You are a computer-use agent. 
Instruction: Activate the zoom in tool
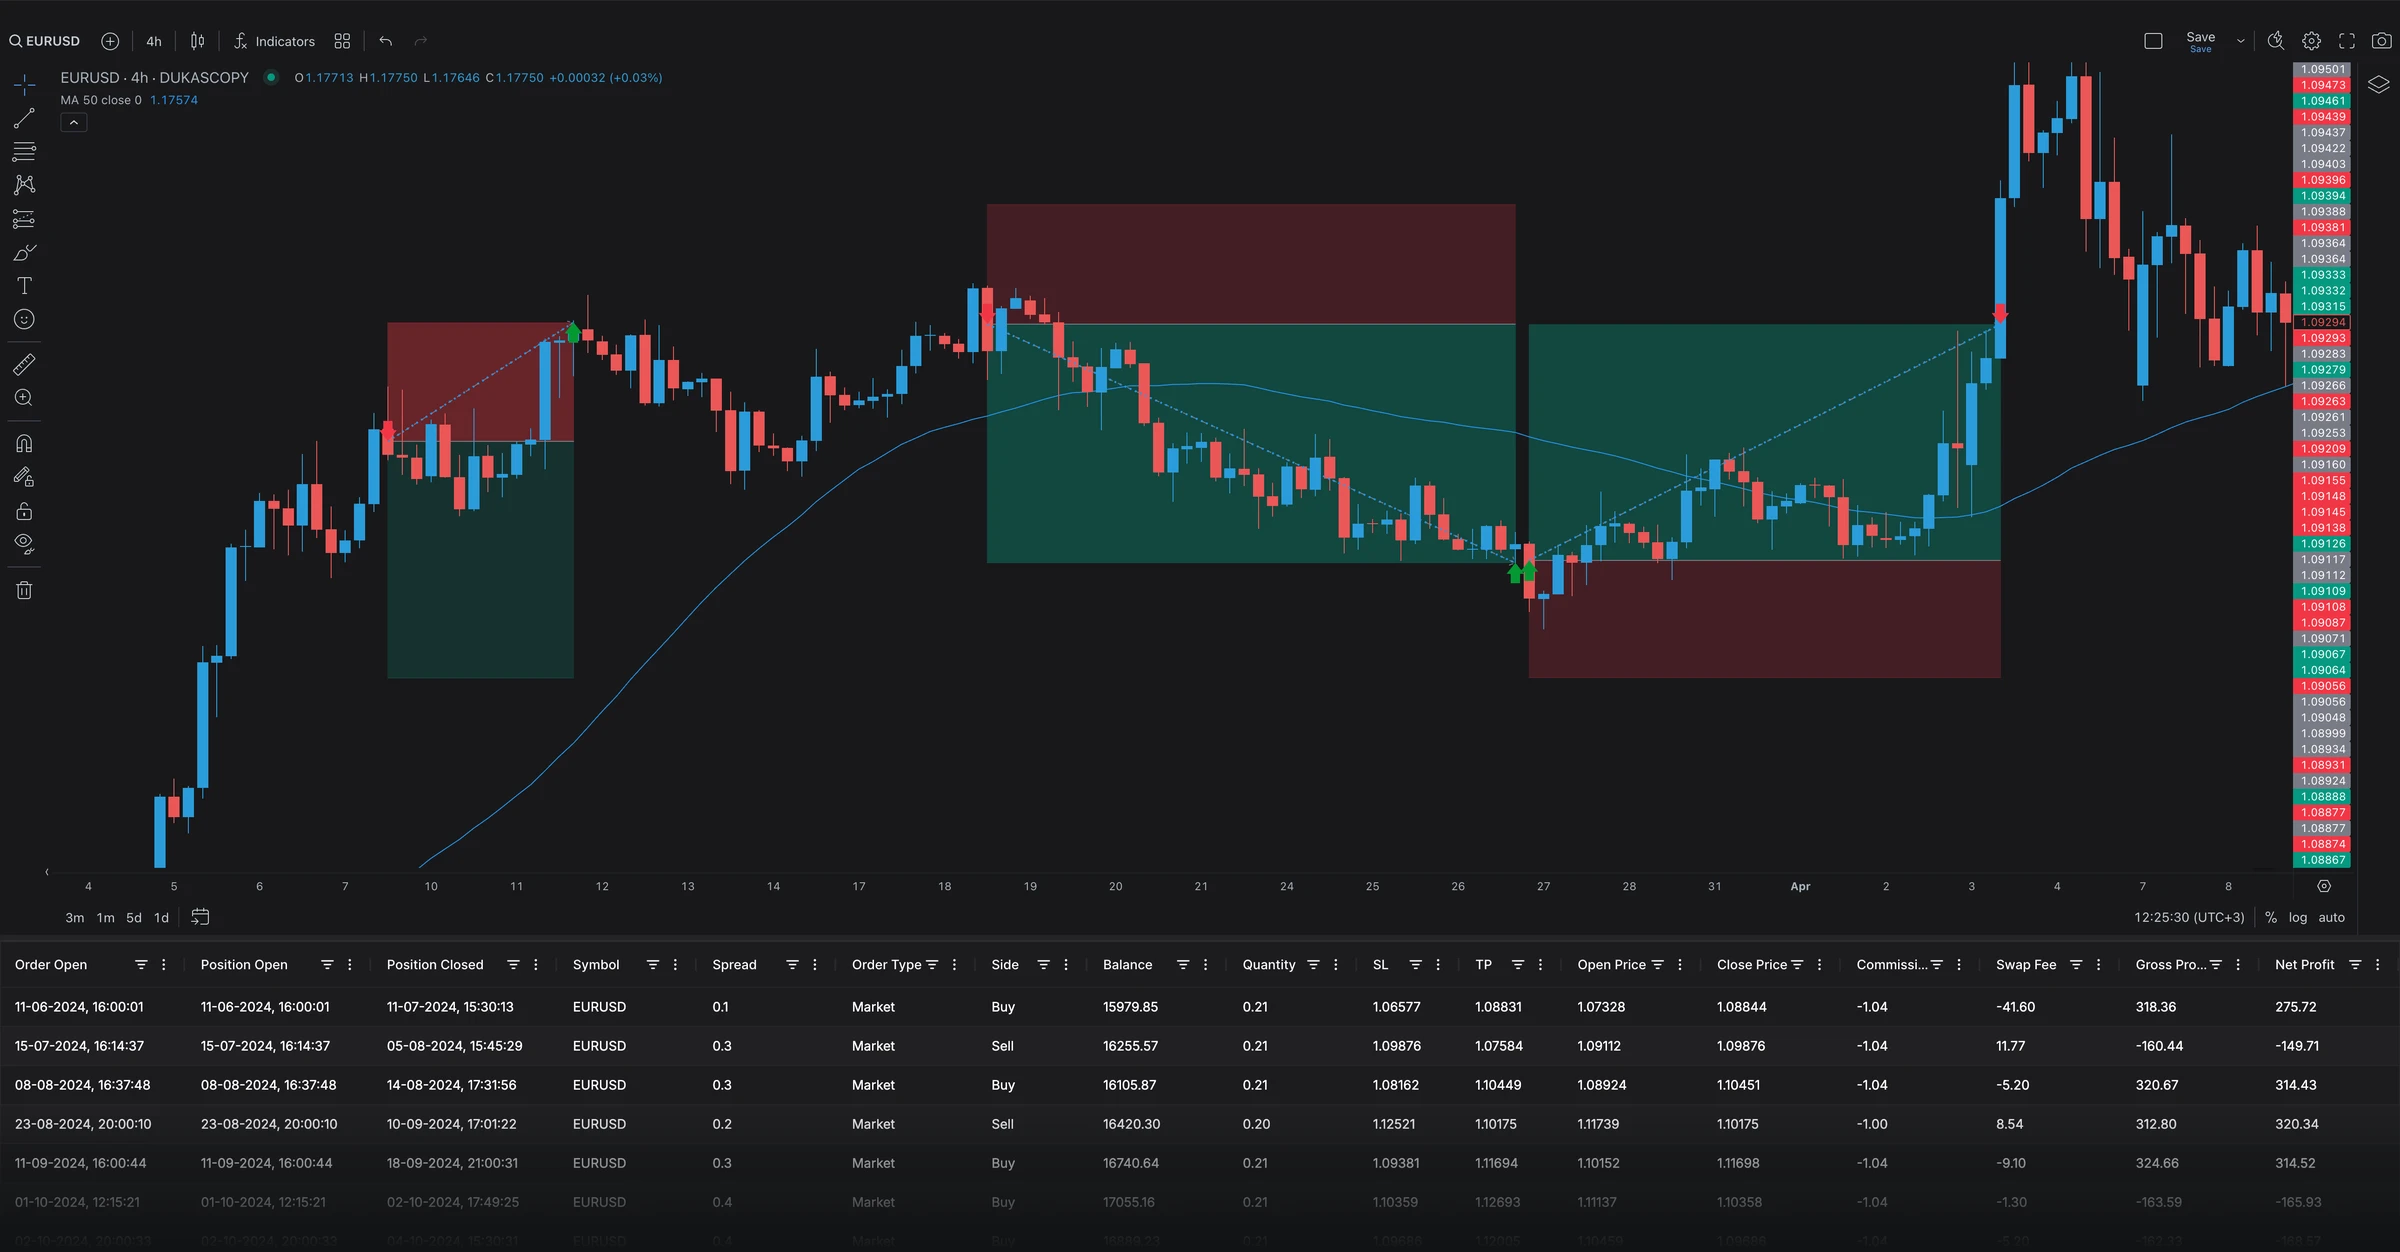24,398
